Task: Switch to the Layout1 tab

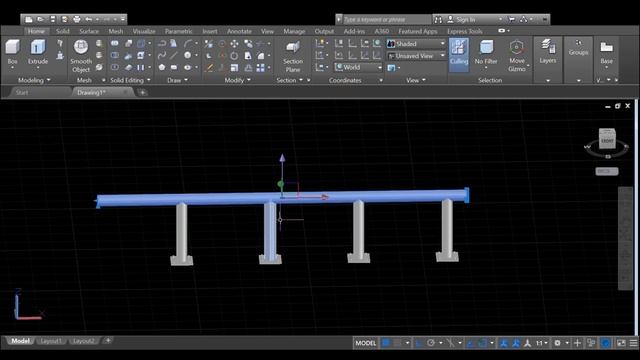Action: [x=51, y=341]
